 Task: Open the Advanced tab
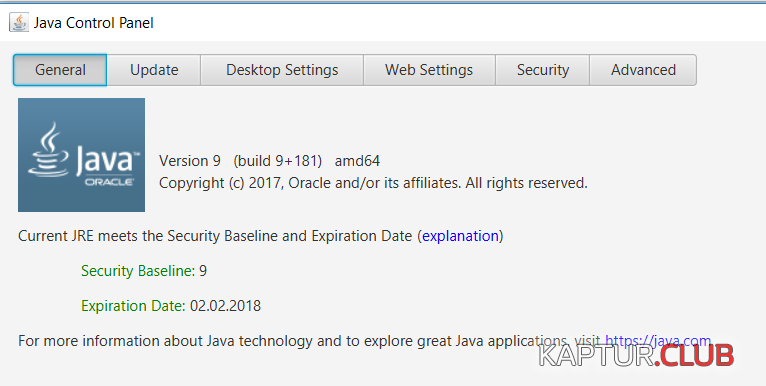[643, 70]
